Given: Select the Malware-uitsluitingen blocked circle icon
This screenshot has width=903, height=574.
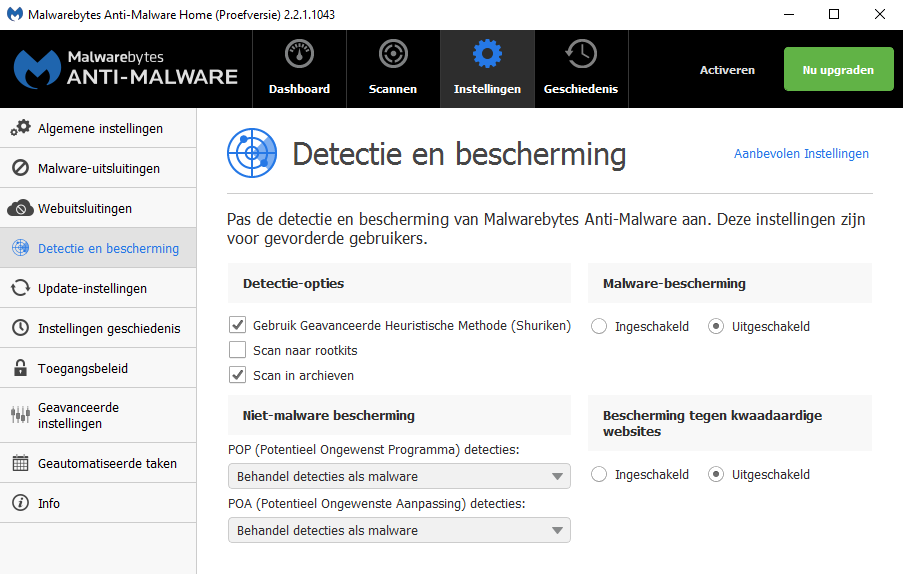Looking at the screenshot, I should [20, 168].
